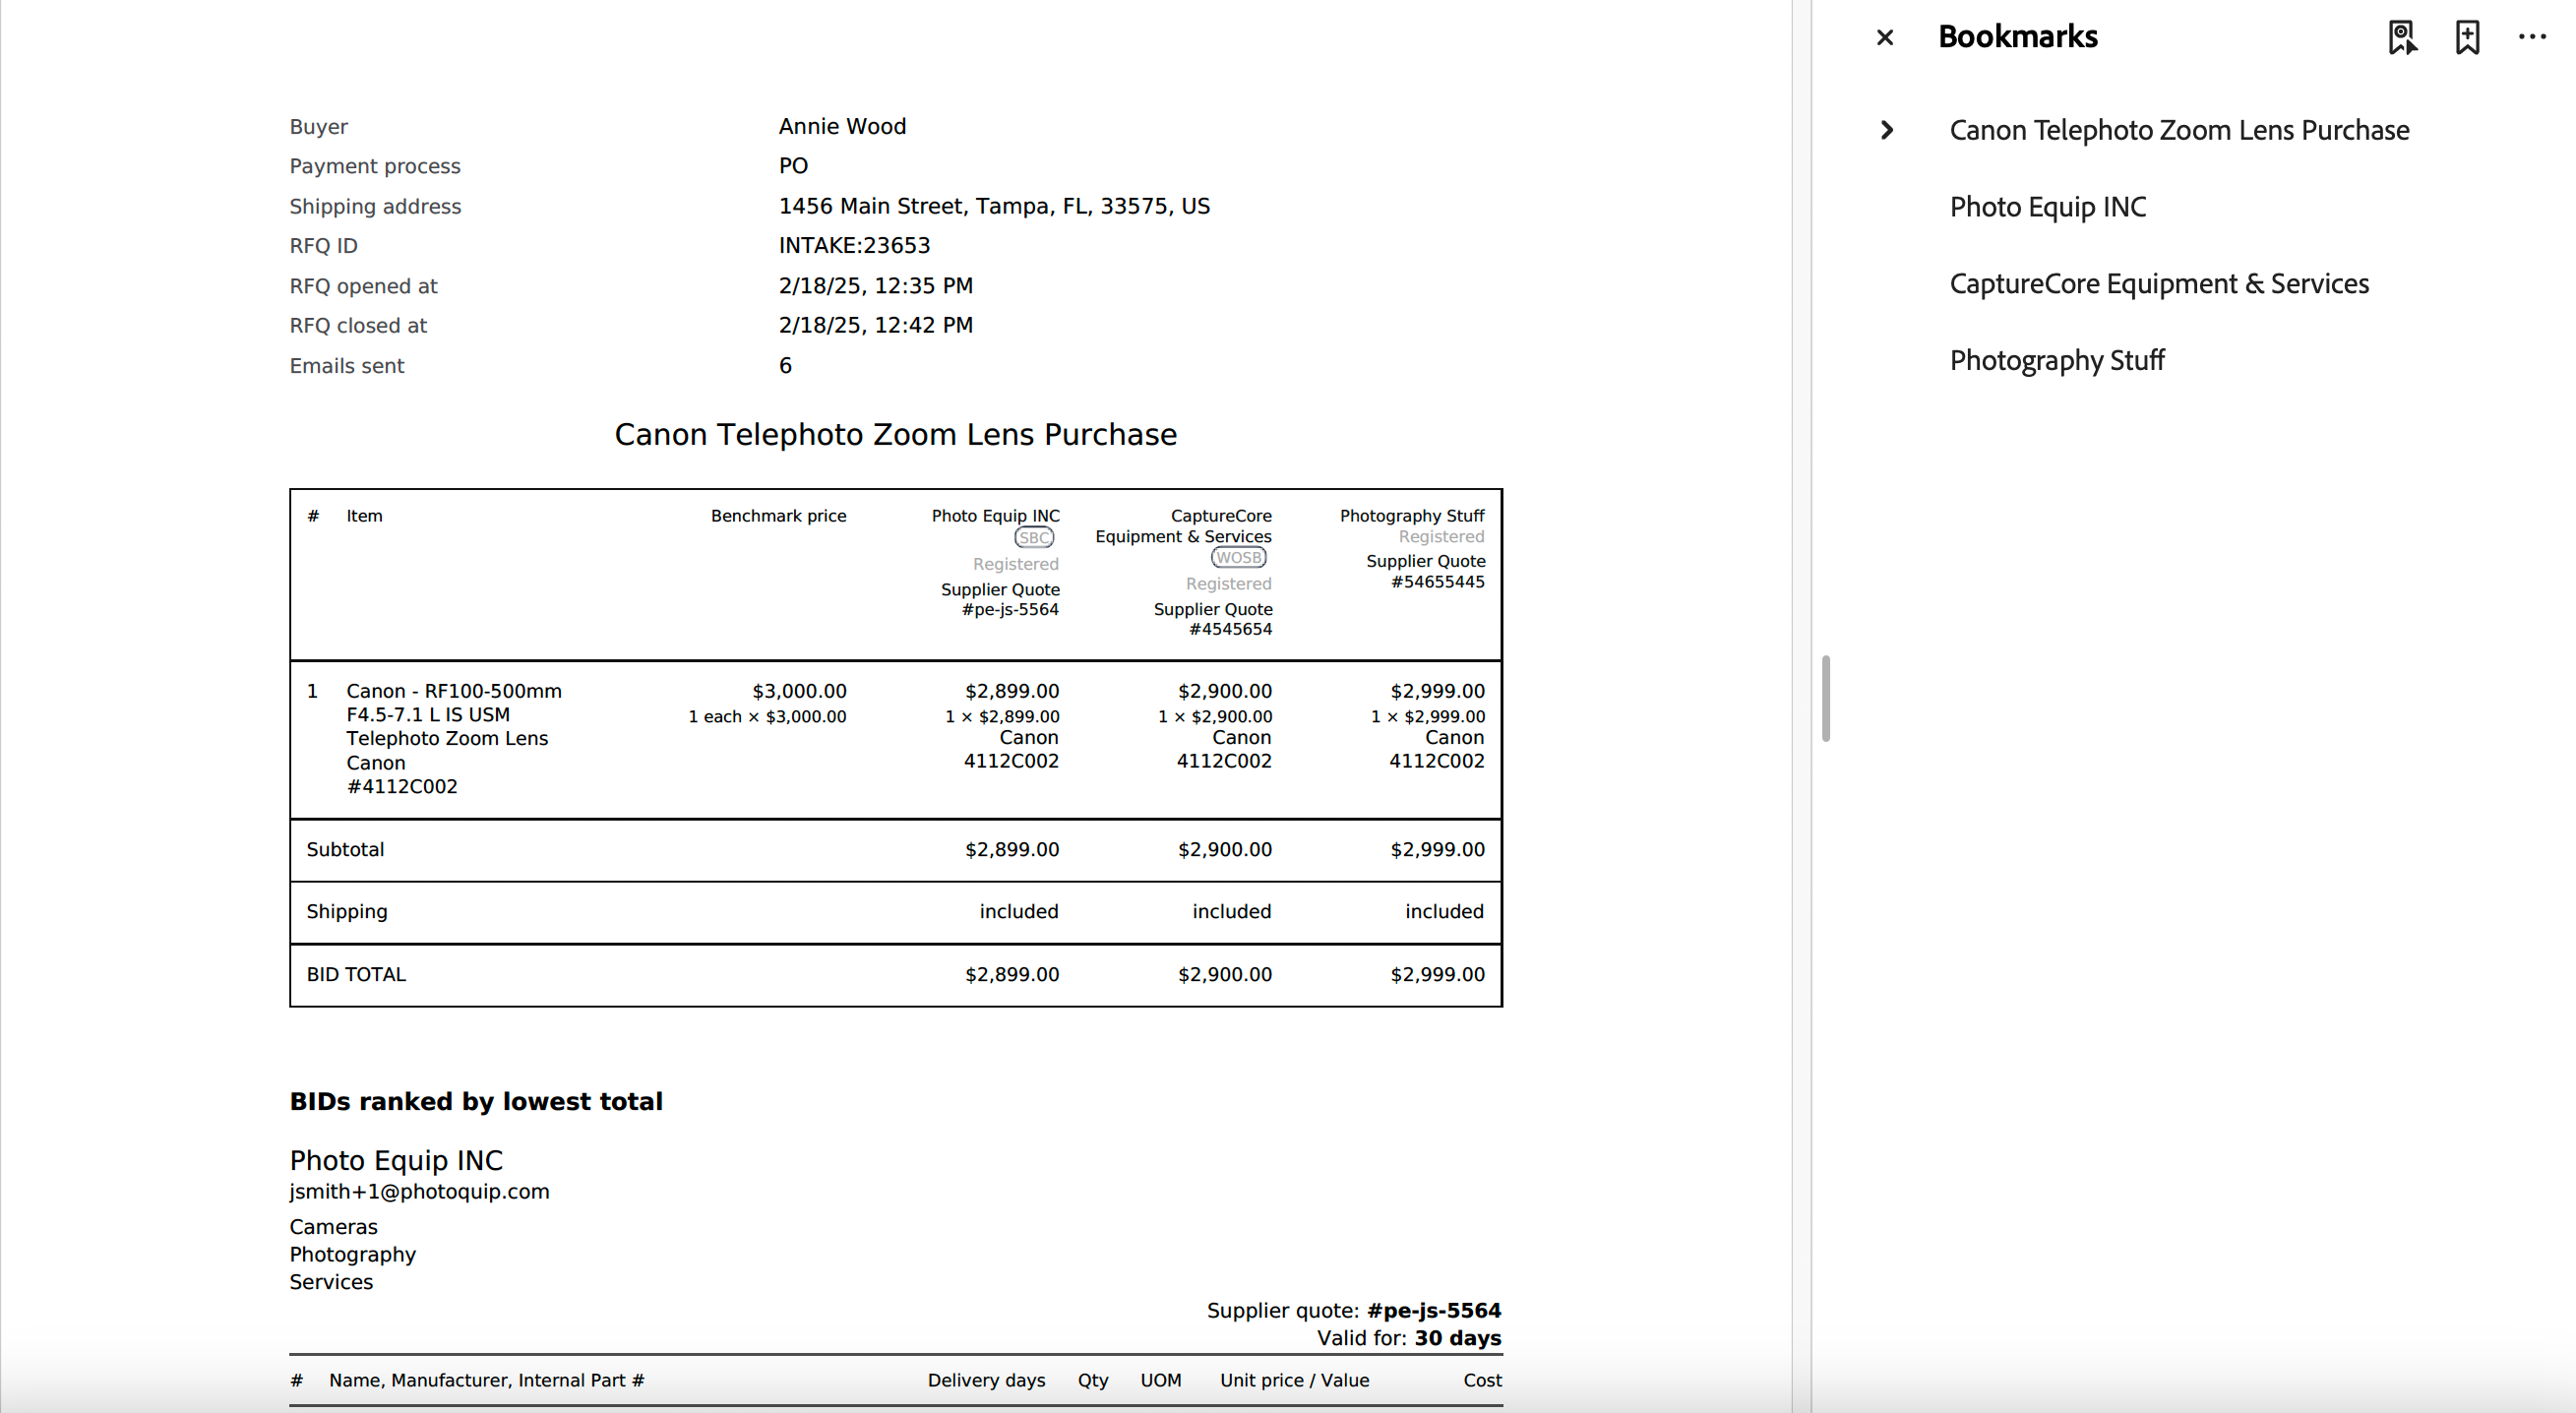The height and width of the screenshot is (1413, 2576).
Task: Click the Photo Equip INC supplier heading
Action: [x=396, y=1160]
